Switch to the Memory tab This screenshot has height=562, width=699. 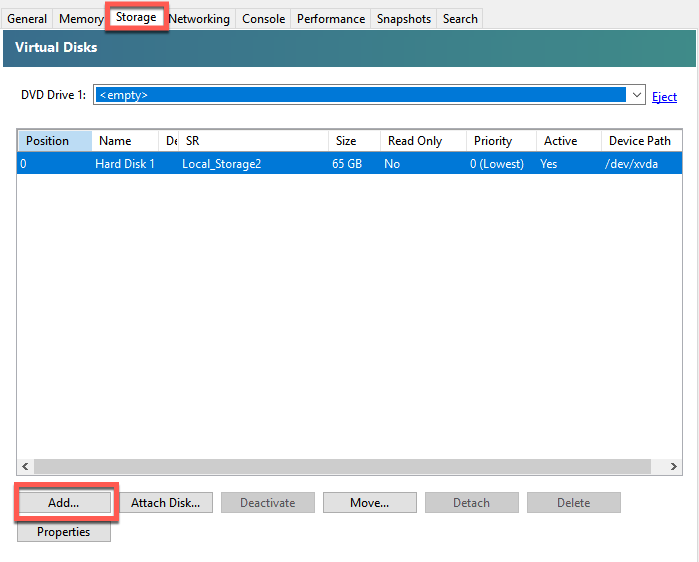tap(80, 19)
